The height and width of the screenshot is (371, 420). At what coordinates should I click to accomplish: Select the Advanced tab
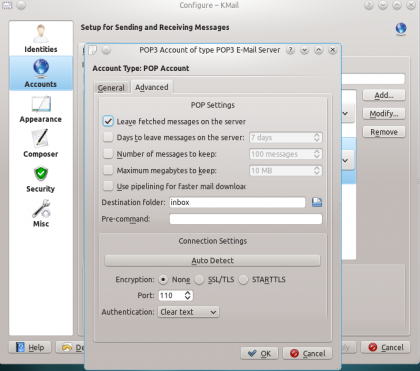point(152,87)
